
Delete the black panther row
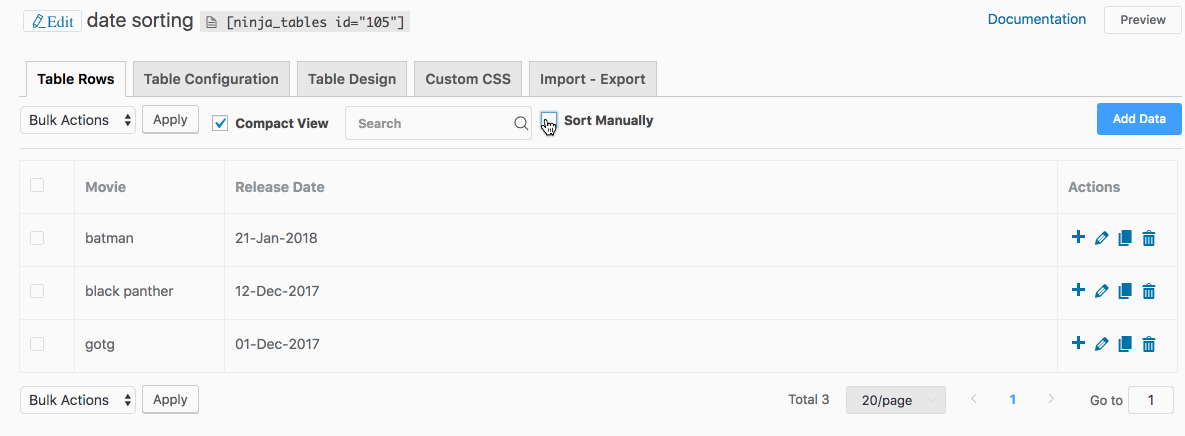pyautogui.click(x=1149, y=291)
